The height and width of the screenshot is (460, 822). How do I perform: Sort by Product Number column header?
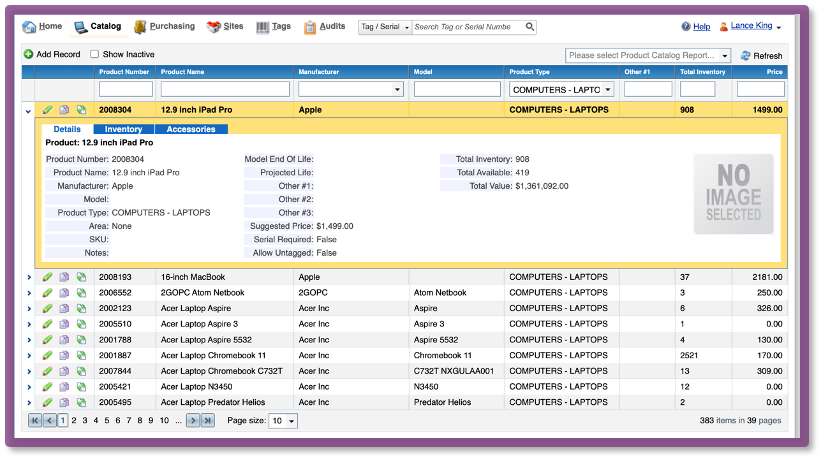[124, 72]
